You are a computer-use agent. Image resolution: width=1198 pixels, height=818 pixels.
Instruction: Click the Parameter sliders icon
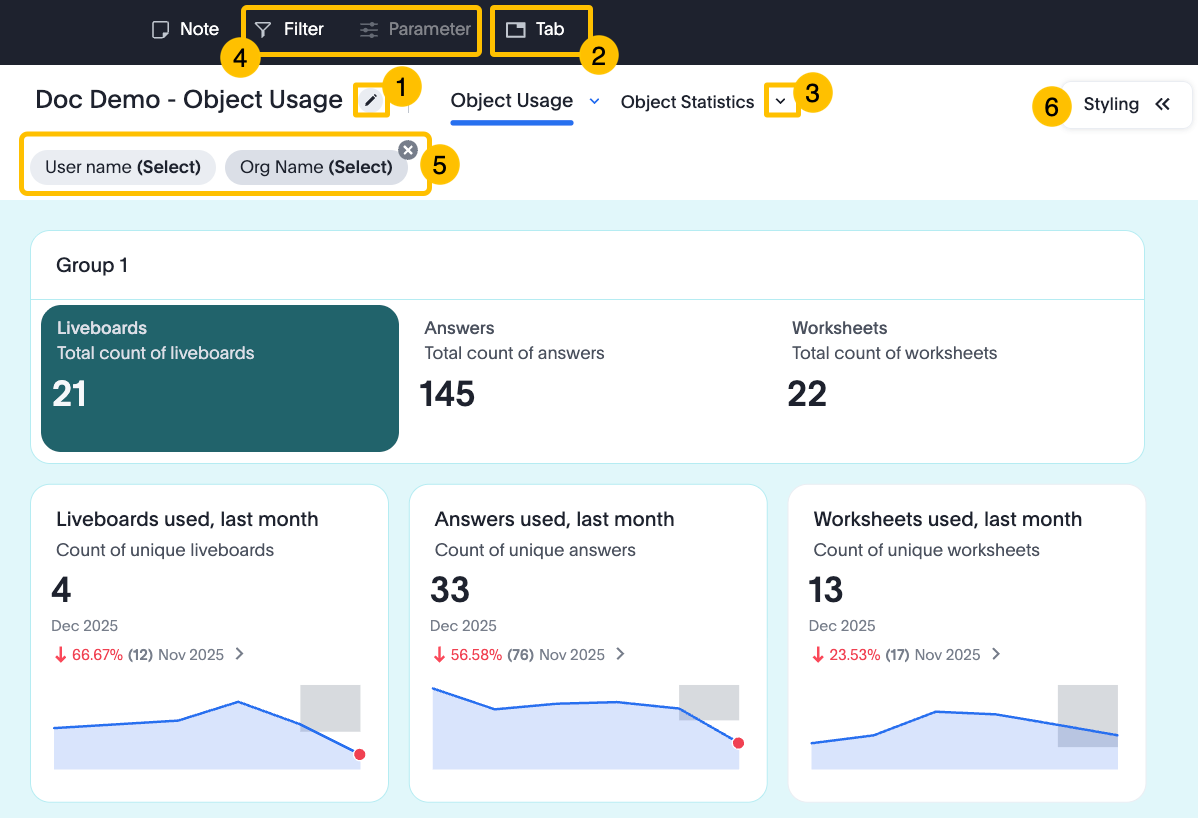coord(369,30)
